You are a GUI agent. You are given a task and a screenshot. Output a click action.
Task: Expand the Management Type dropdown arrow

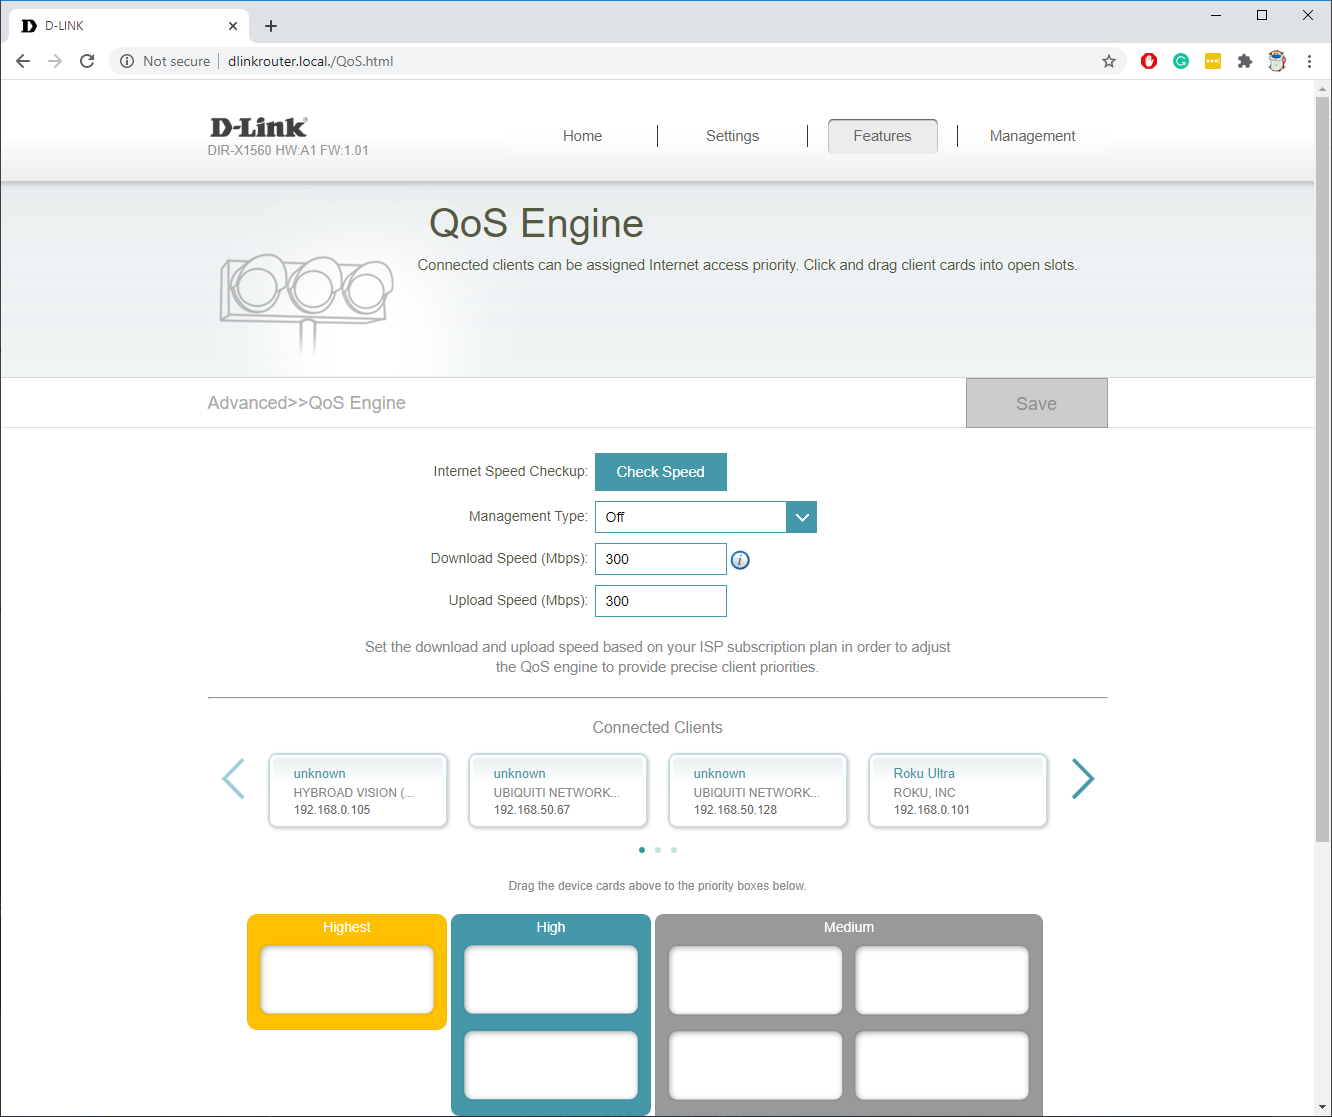(x=802, y=517)
